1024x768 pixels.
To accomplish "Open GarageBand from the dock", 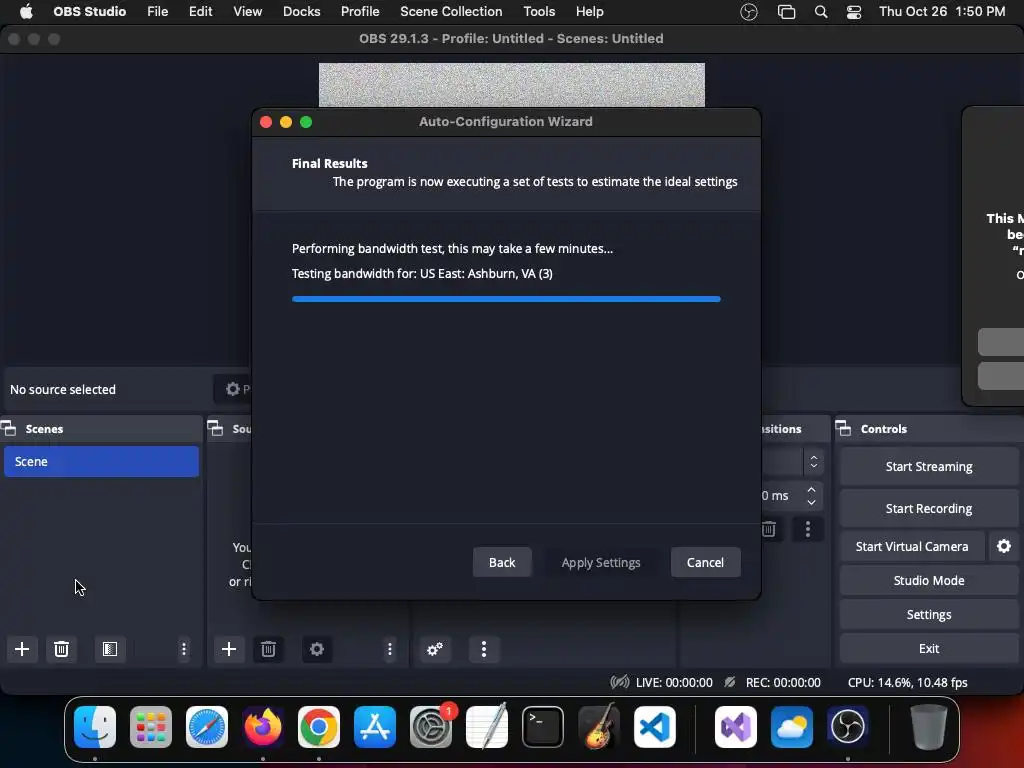I will click(599, 727).
